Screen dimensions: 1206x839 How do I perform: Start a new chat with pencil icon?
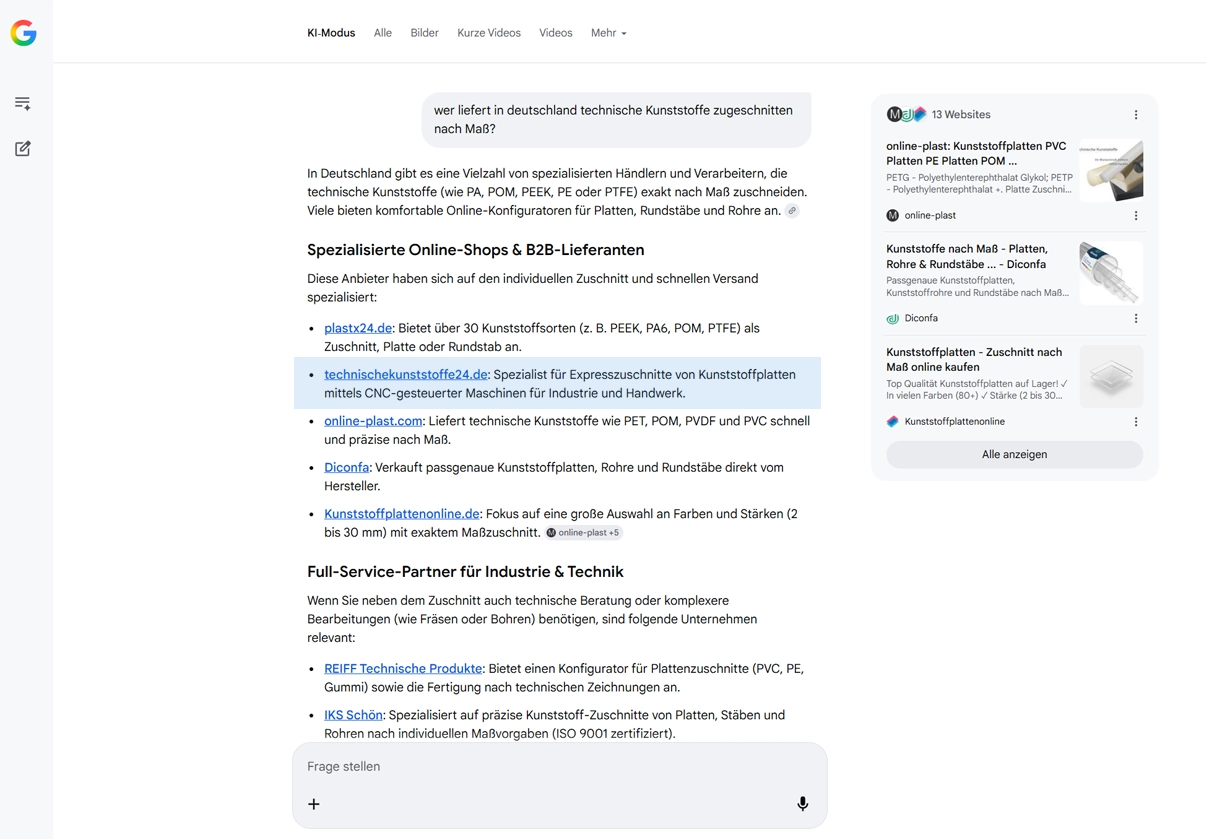[23, 149]
